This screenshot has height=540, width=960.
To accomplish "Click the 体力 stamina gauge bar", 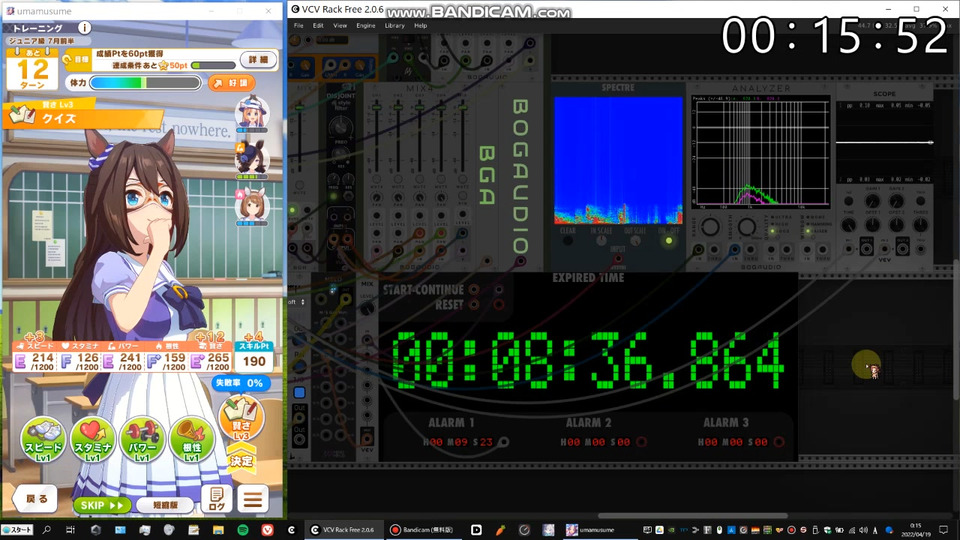I will [145, 83].
